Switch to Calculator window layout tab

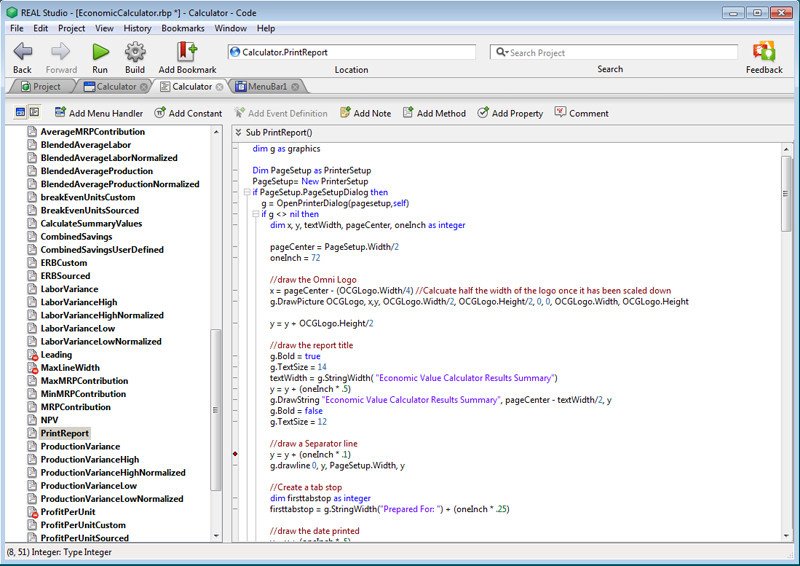[x=110, y=87]
